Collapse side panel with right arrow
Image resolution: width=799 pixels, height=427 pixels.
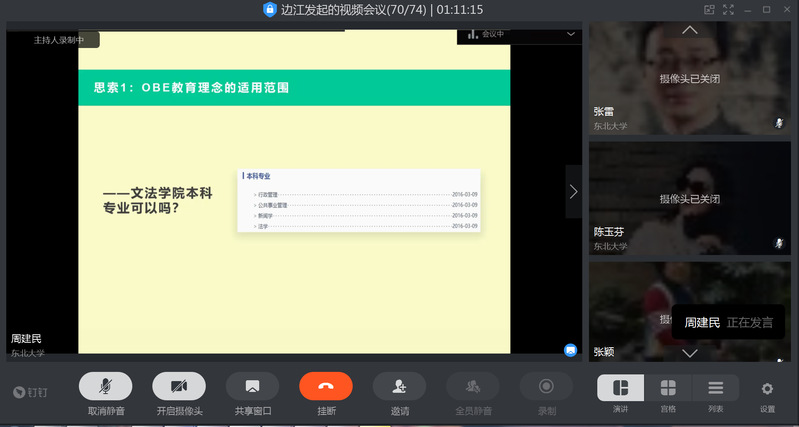[x=573, y=191]
